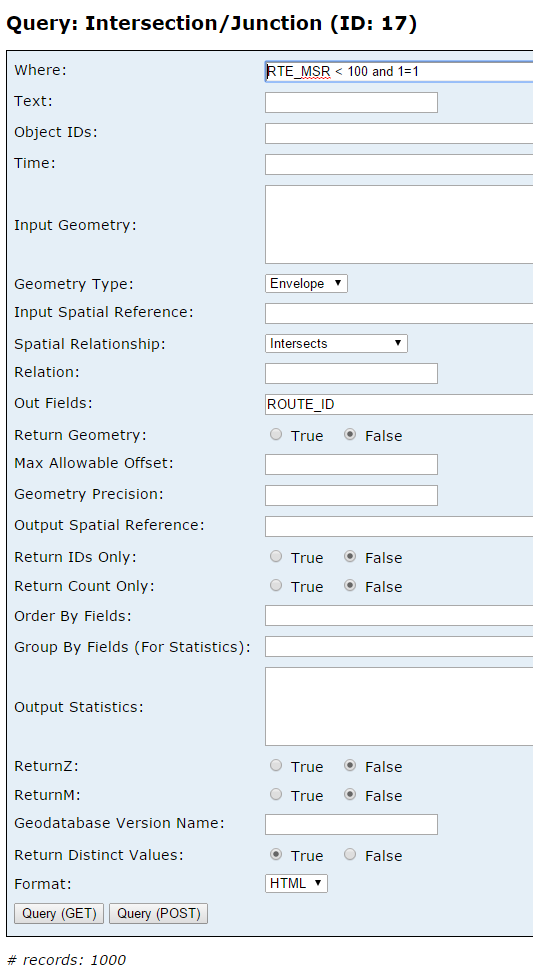Click the Object IDs input field
Screen dimensions: 533x965
399,133
